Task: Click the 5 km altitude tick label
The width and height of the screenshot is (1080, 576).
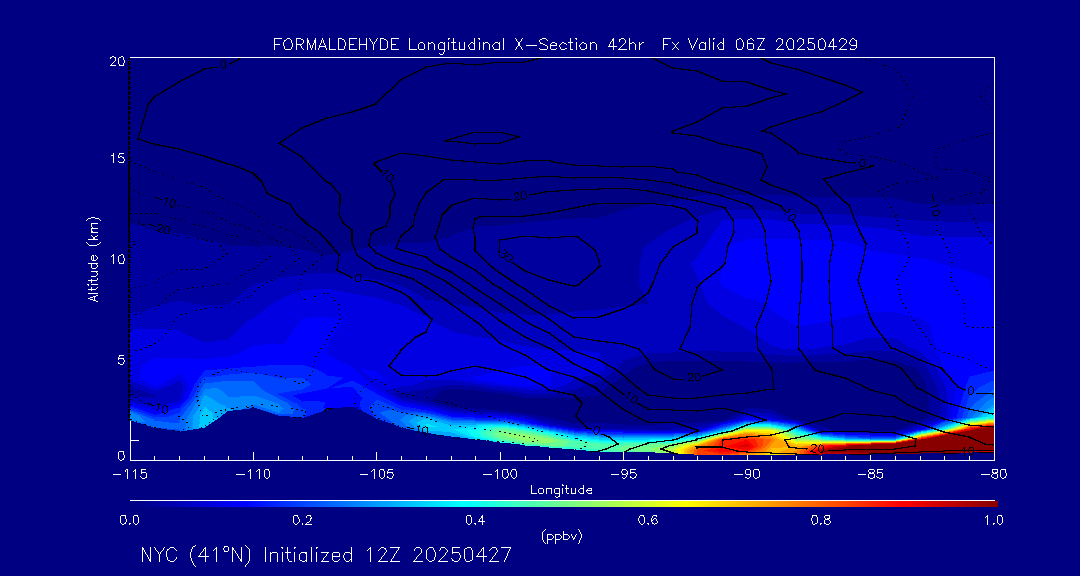Action: point(119,359)
